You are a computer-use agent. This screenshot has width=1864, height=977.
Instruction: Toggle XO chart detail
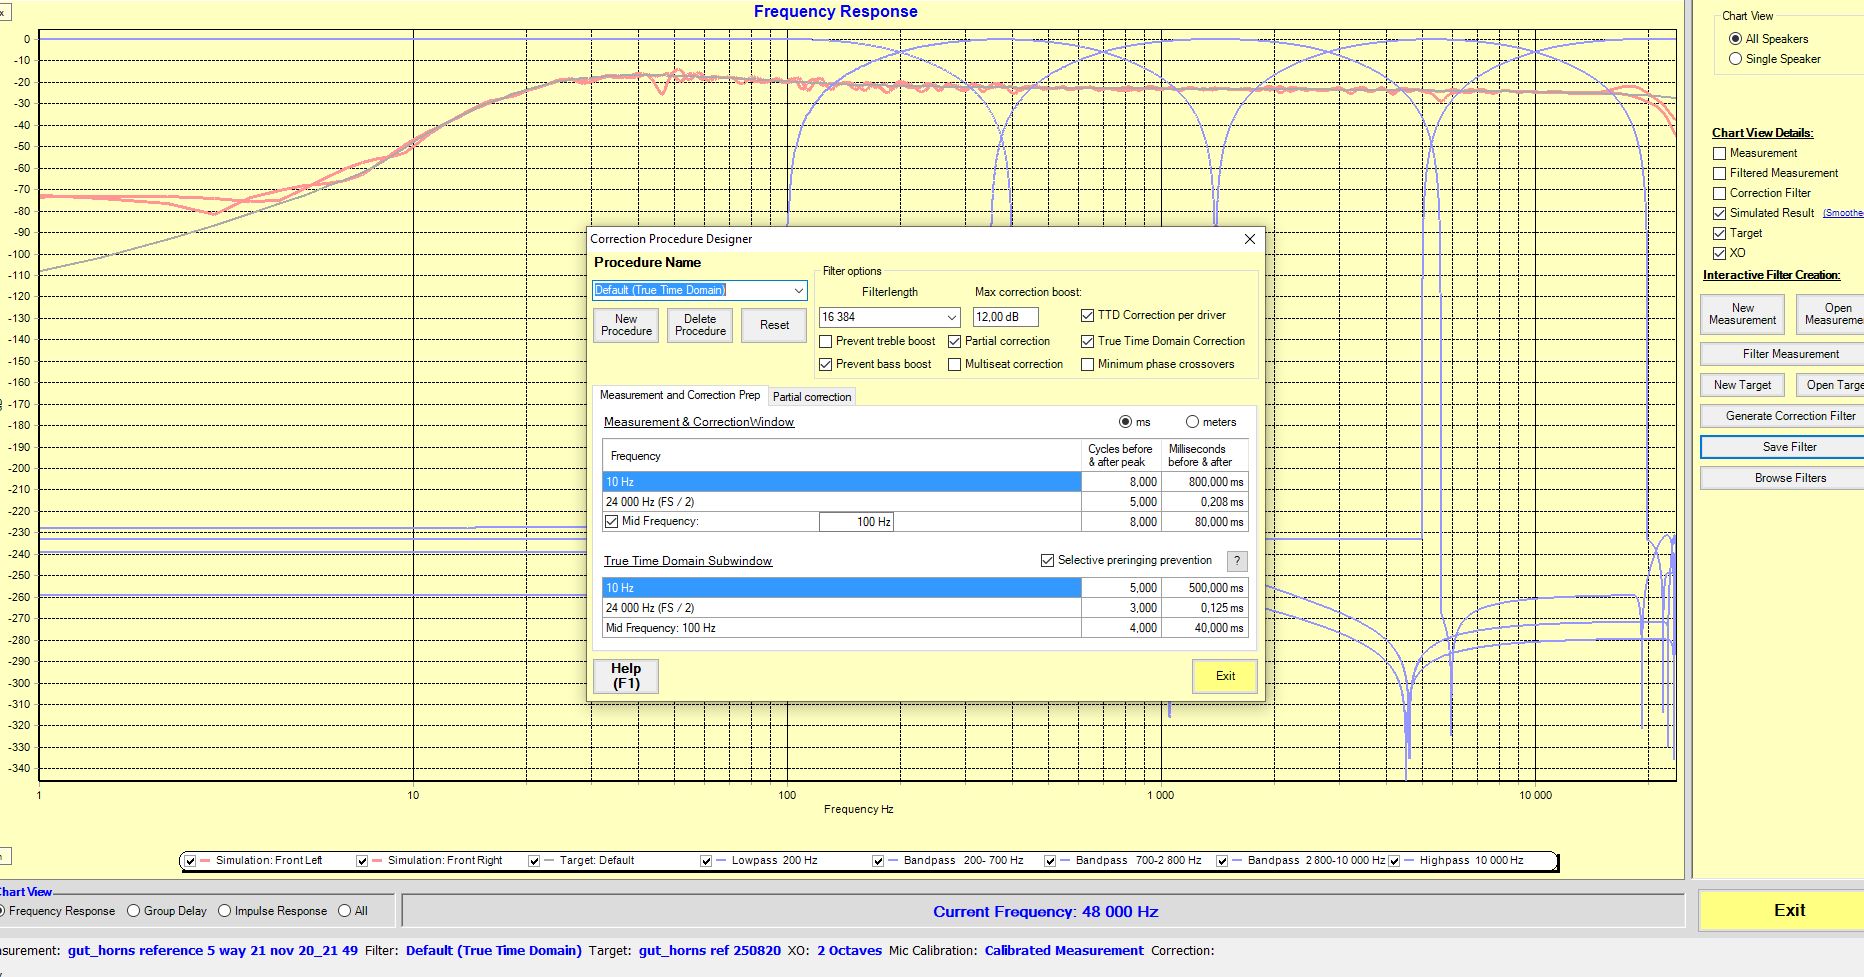[x=1719, y=253]
